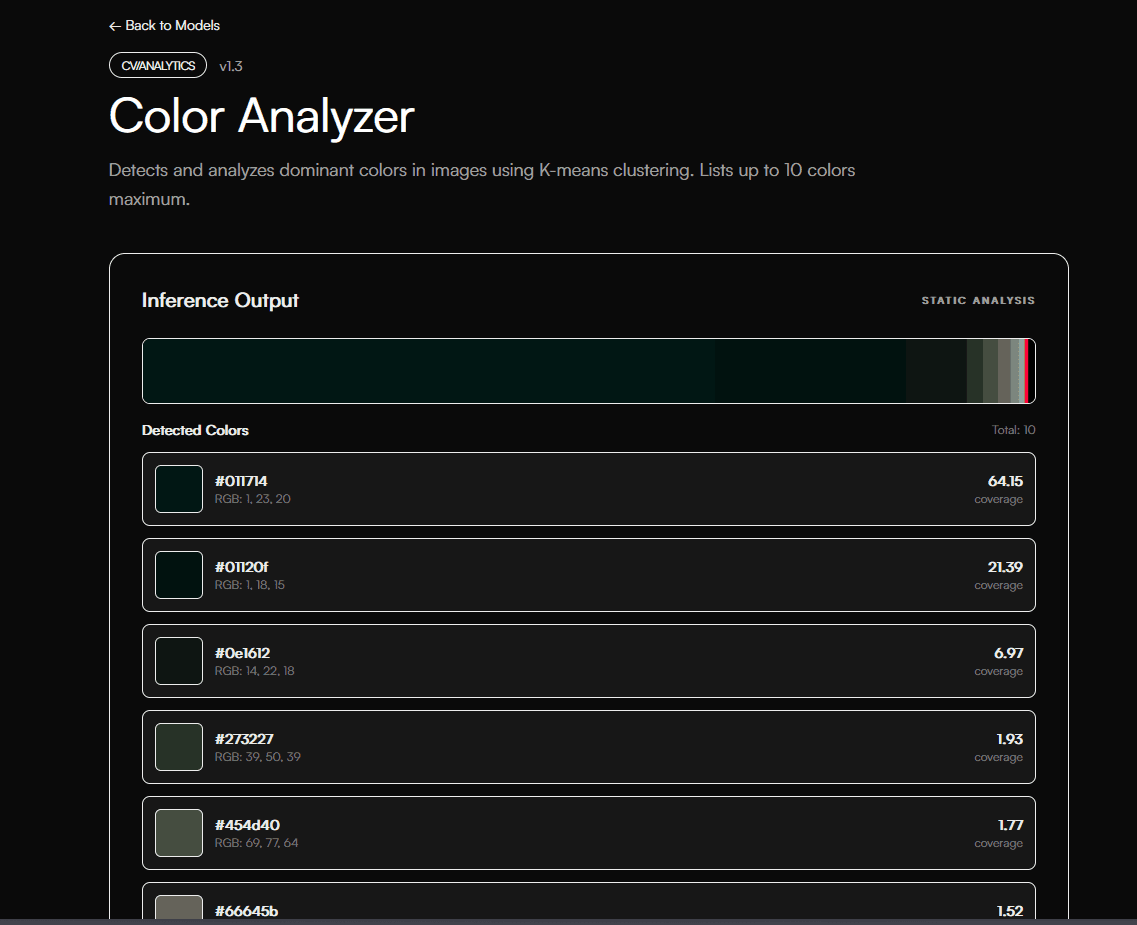Click the v1.3 version label

point(231,66)
